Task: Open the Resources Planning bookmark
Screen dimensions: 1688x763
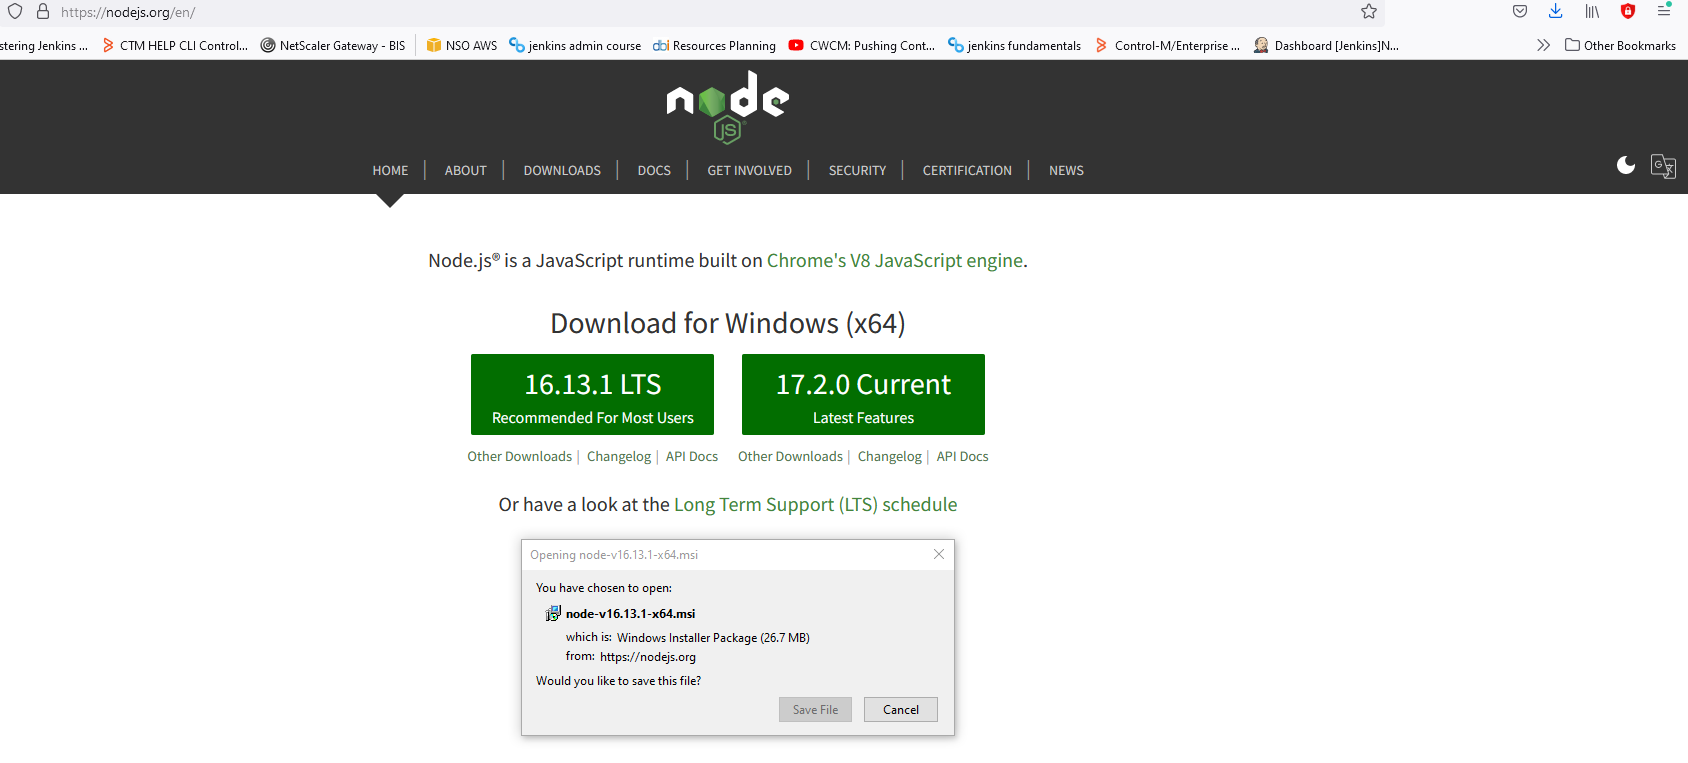Action: (714, 45)
